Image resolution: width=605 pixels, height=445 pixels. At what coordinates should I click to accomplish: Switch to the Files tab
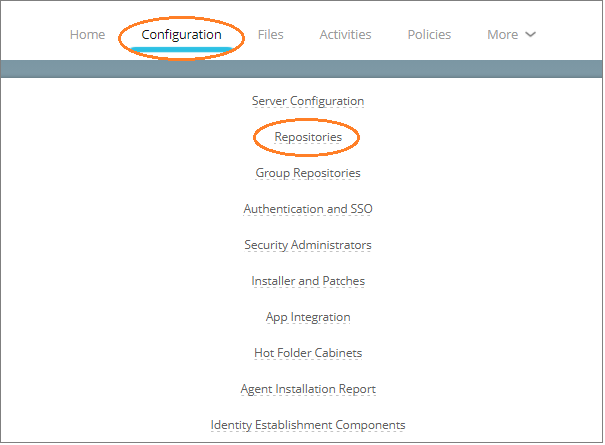270,35
